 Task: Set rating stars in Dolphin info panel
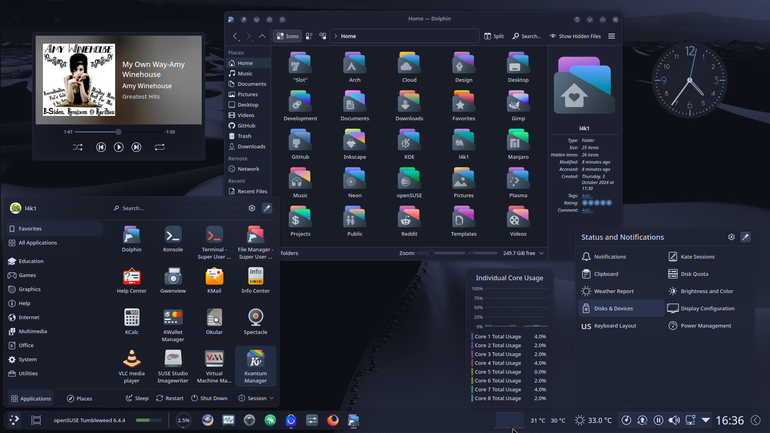[x=597, y=203]
